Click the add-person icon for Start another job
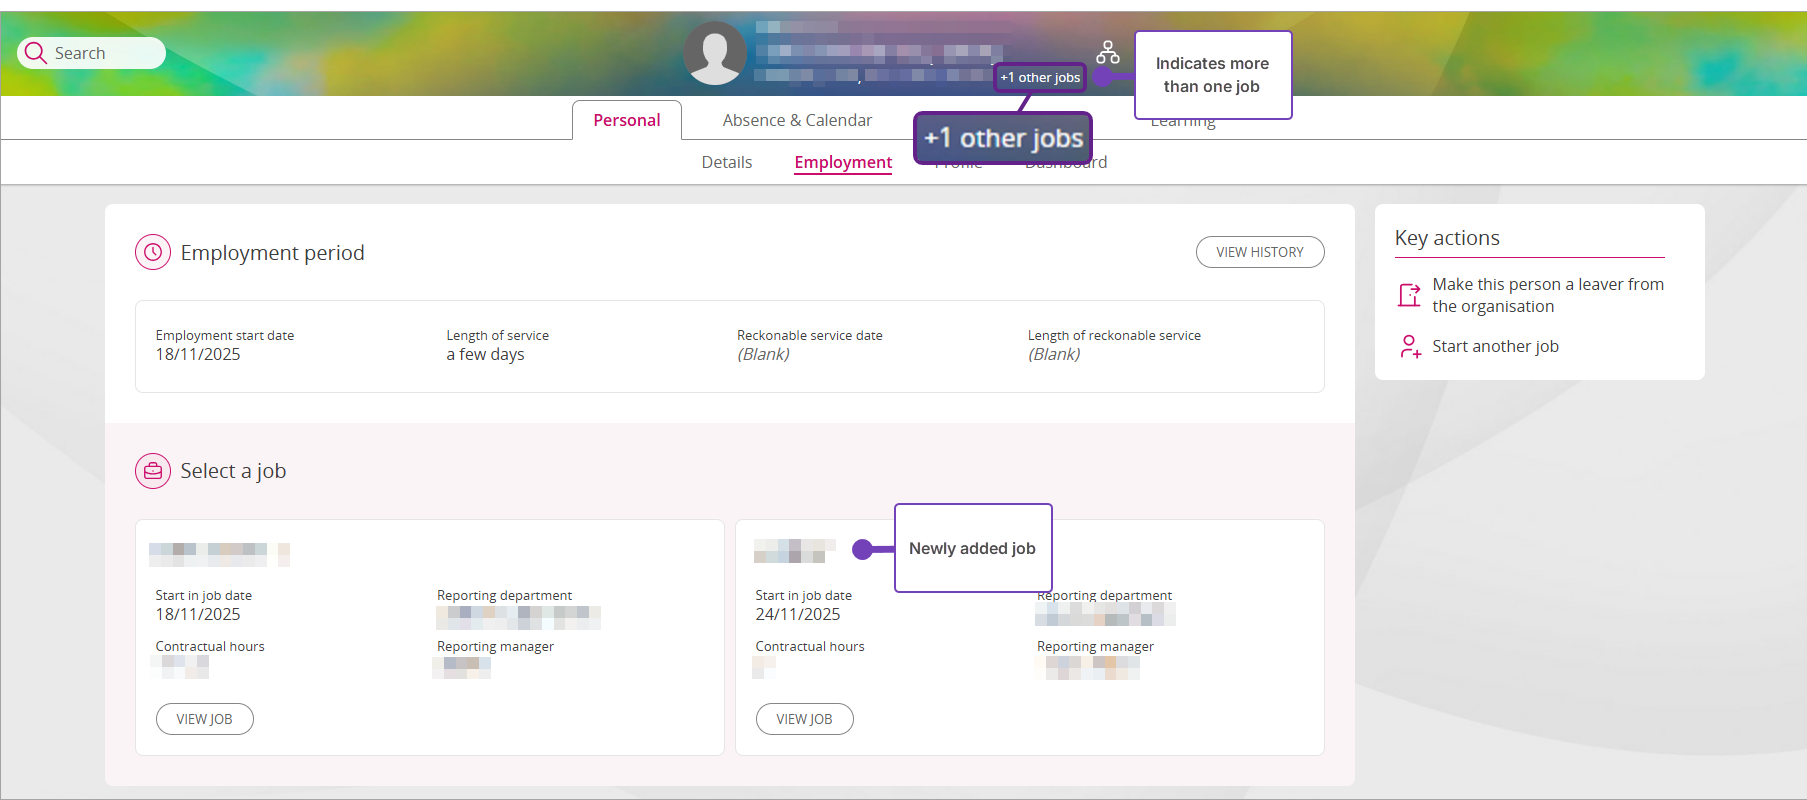Screen dimensions: 1807x800 tap(1409, 347)
